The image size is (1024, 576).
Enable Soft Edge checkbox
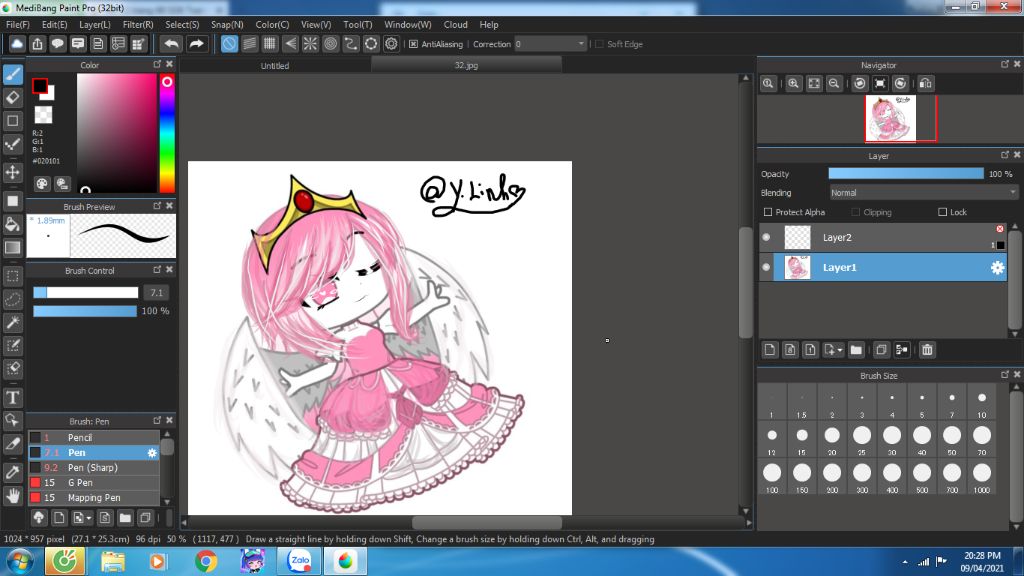[600, 44]
